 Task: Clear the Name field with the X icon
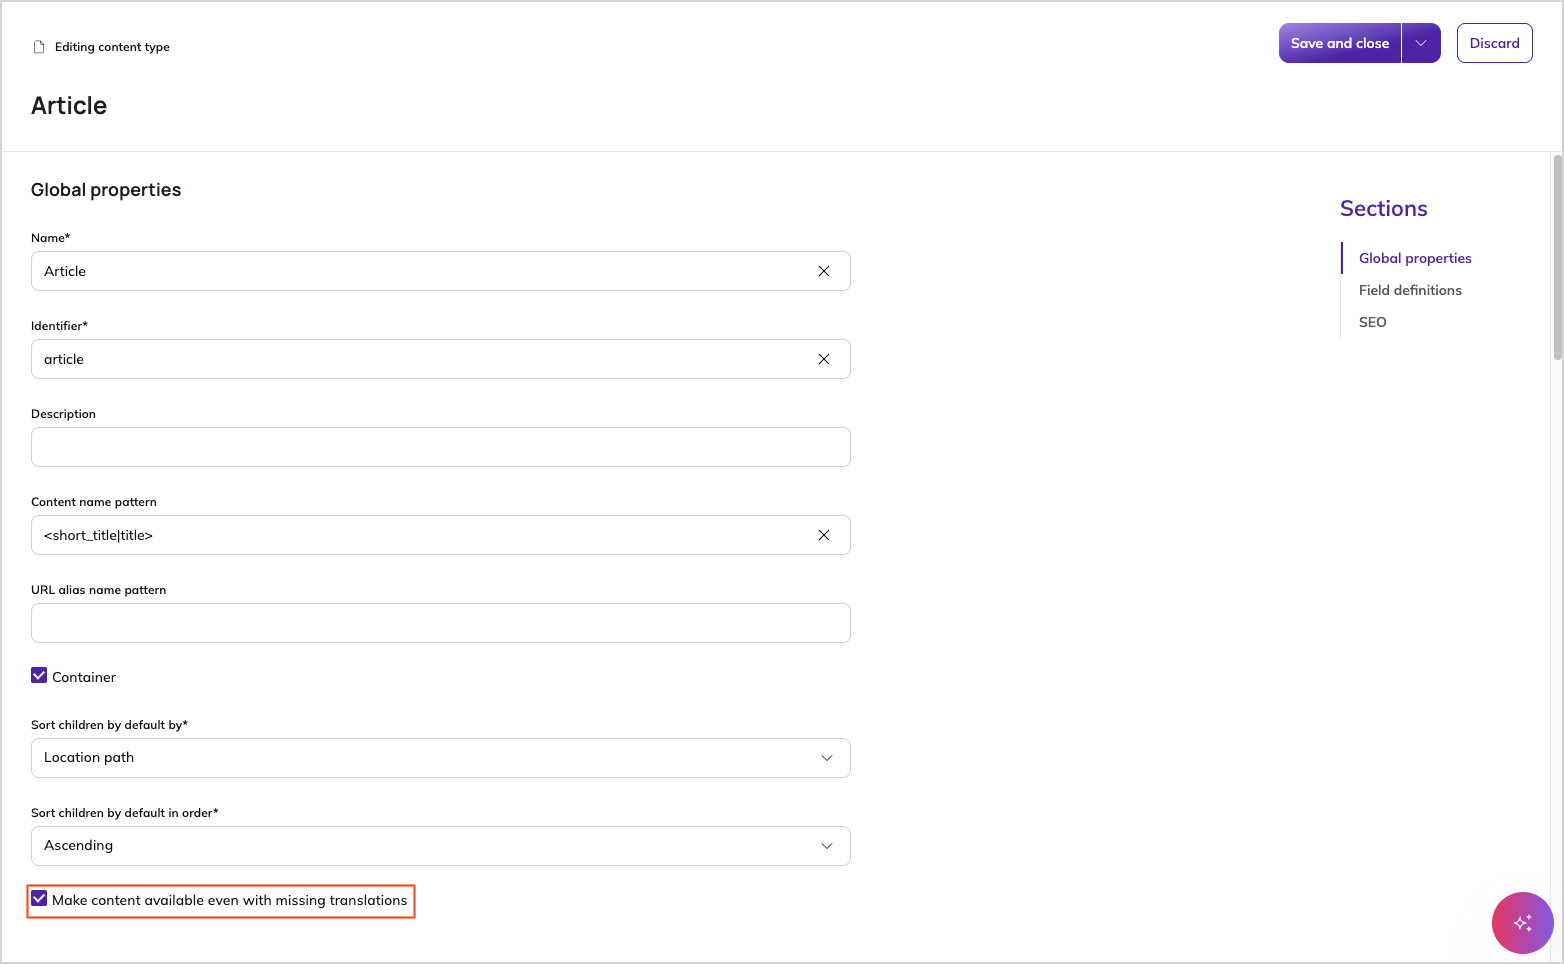tap(824, 271)
